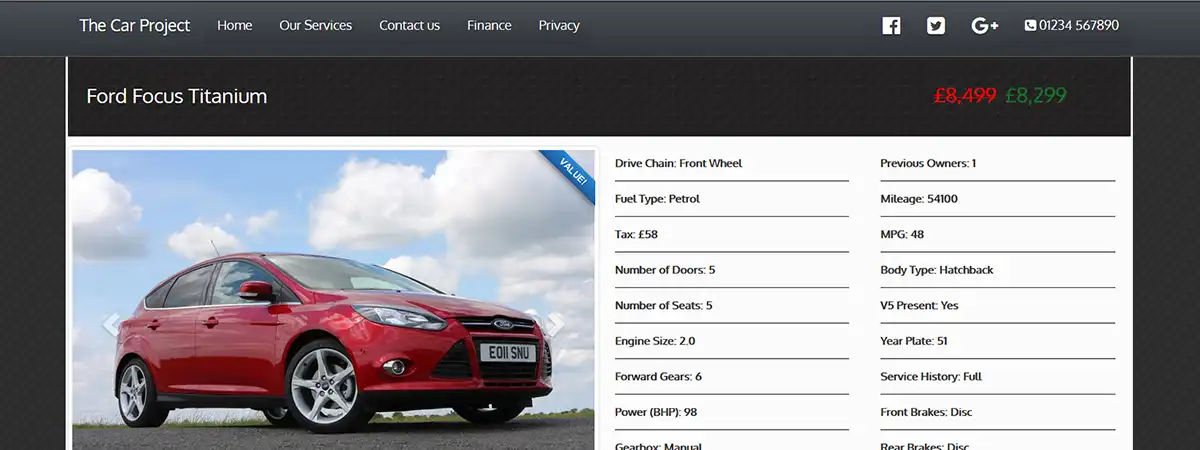Open the Twitter social icon
This screenshot has height=450, width=1200.
click(936, 26)
